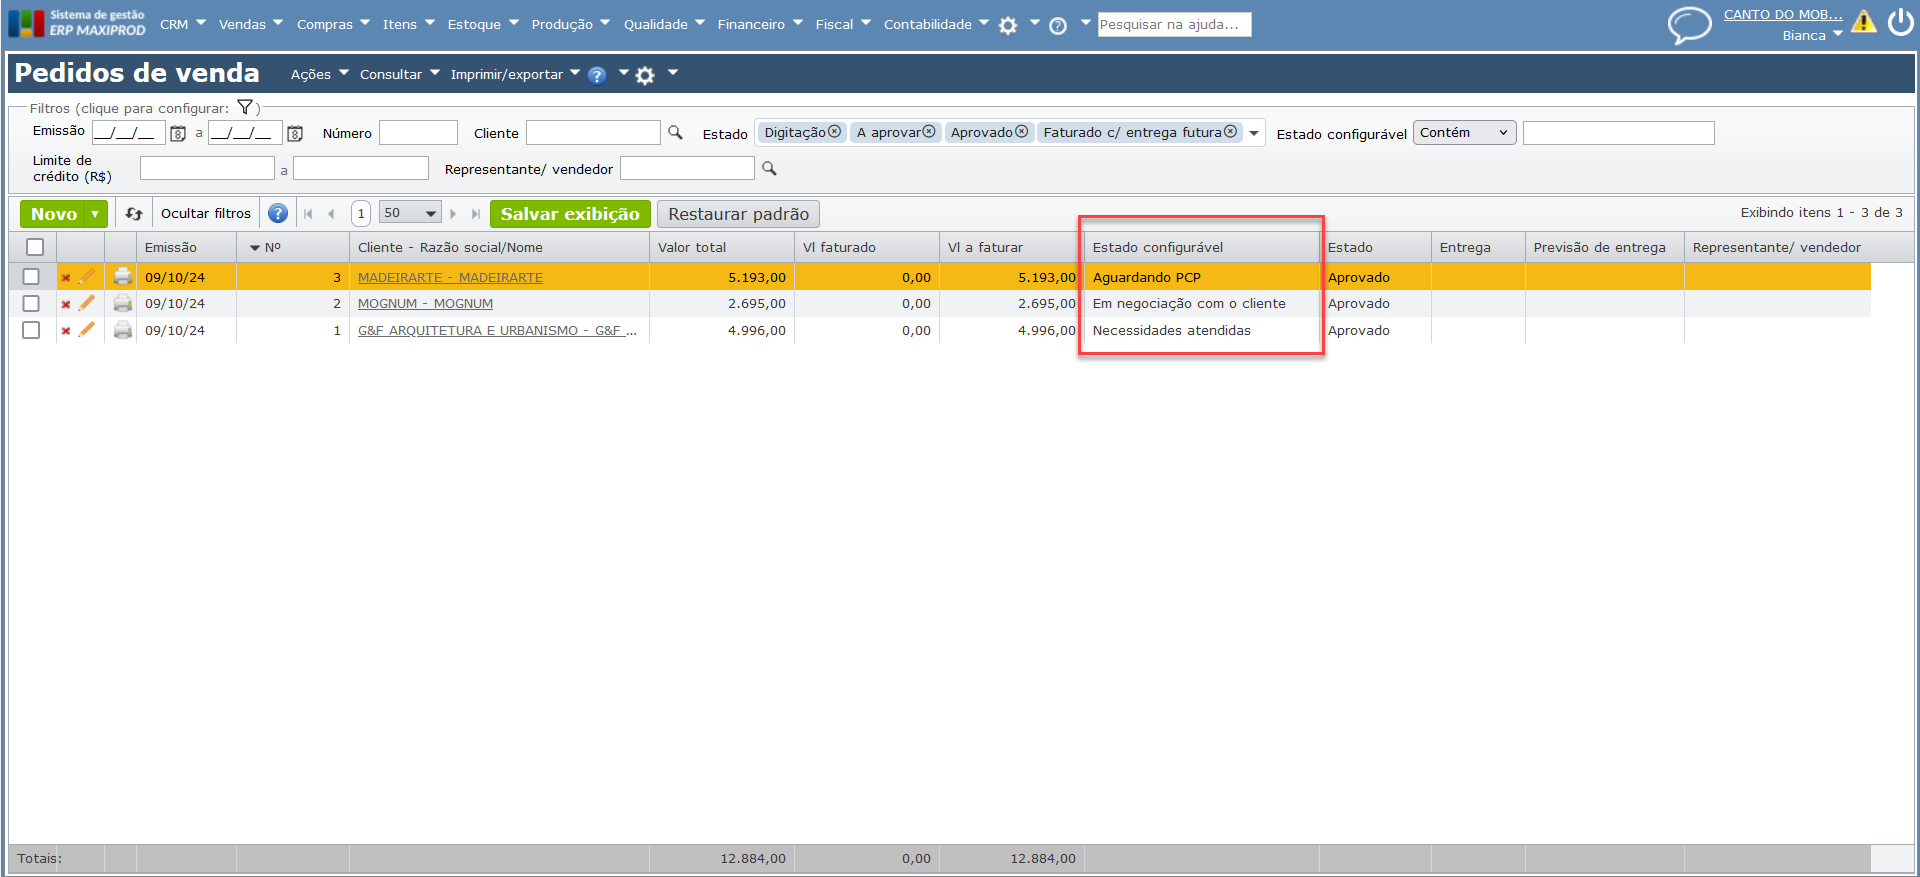Sort by the Valor total column header
Screen dimensions: 1920x877
coord(692,247)
